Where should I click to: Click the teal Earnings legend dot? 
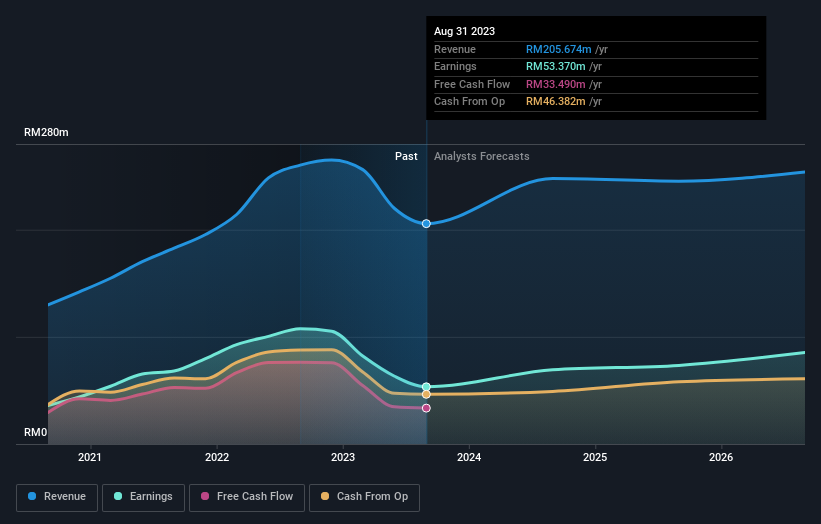(118, 496)
